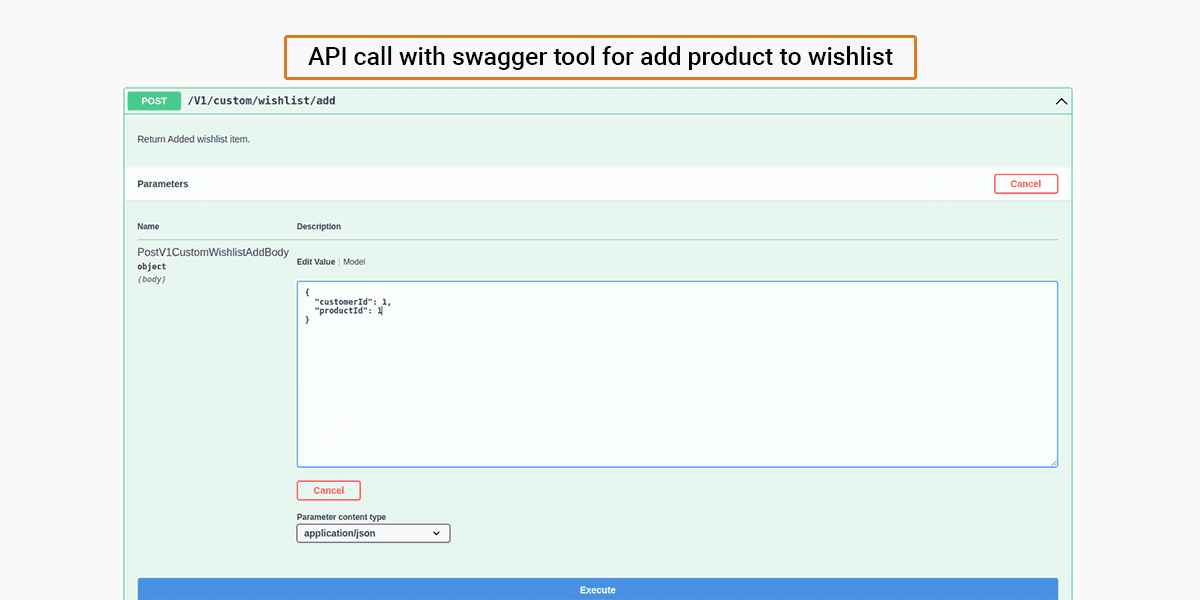Click the 'Return Added wishlist item.' description
1200x600 pixels.
[194, 139]
